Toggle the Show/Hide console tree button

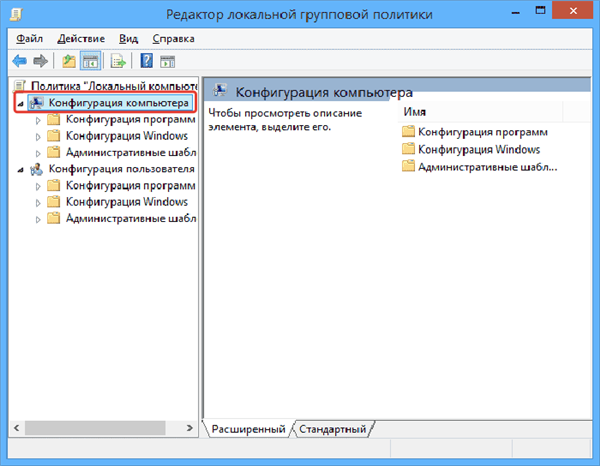click(x=91, y=61)
